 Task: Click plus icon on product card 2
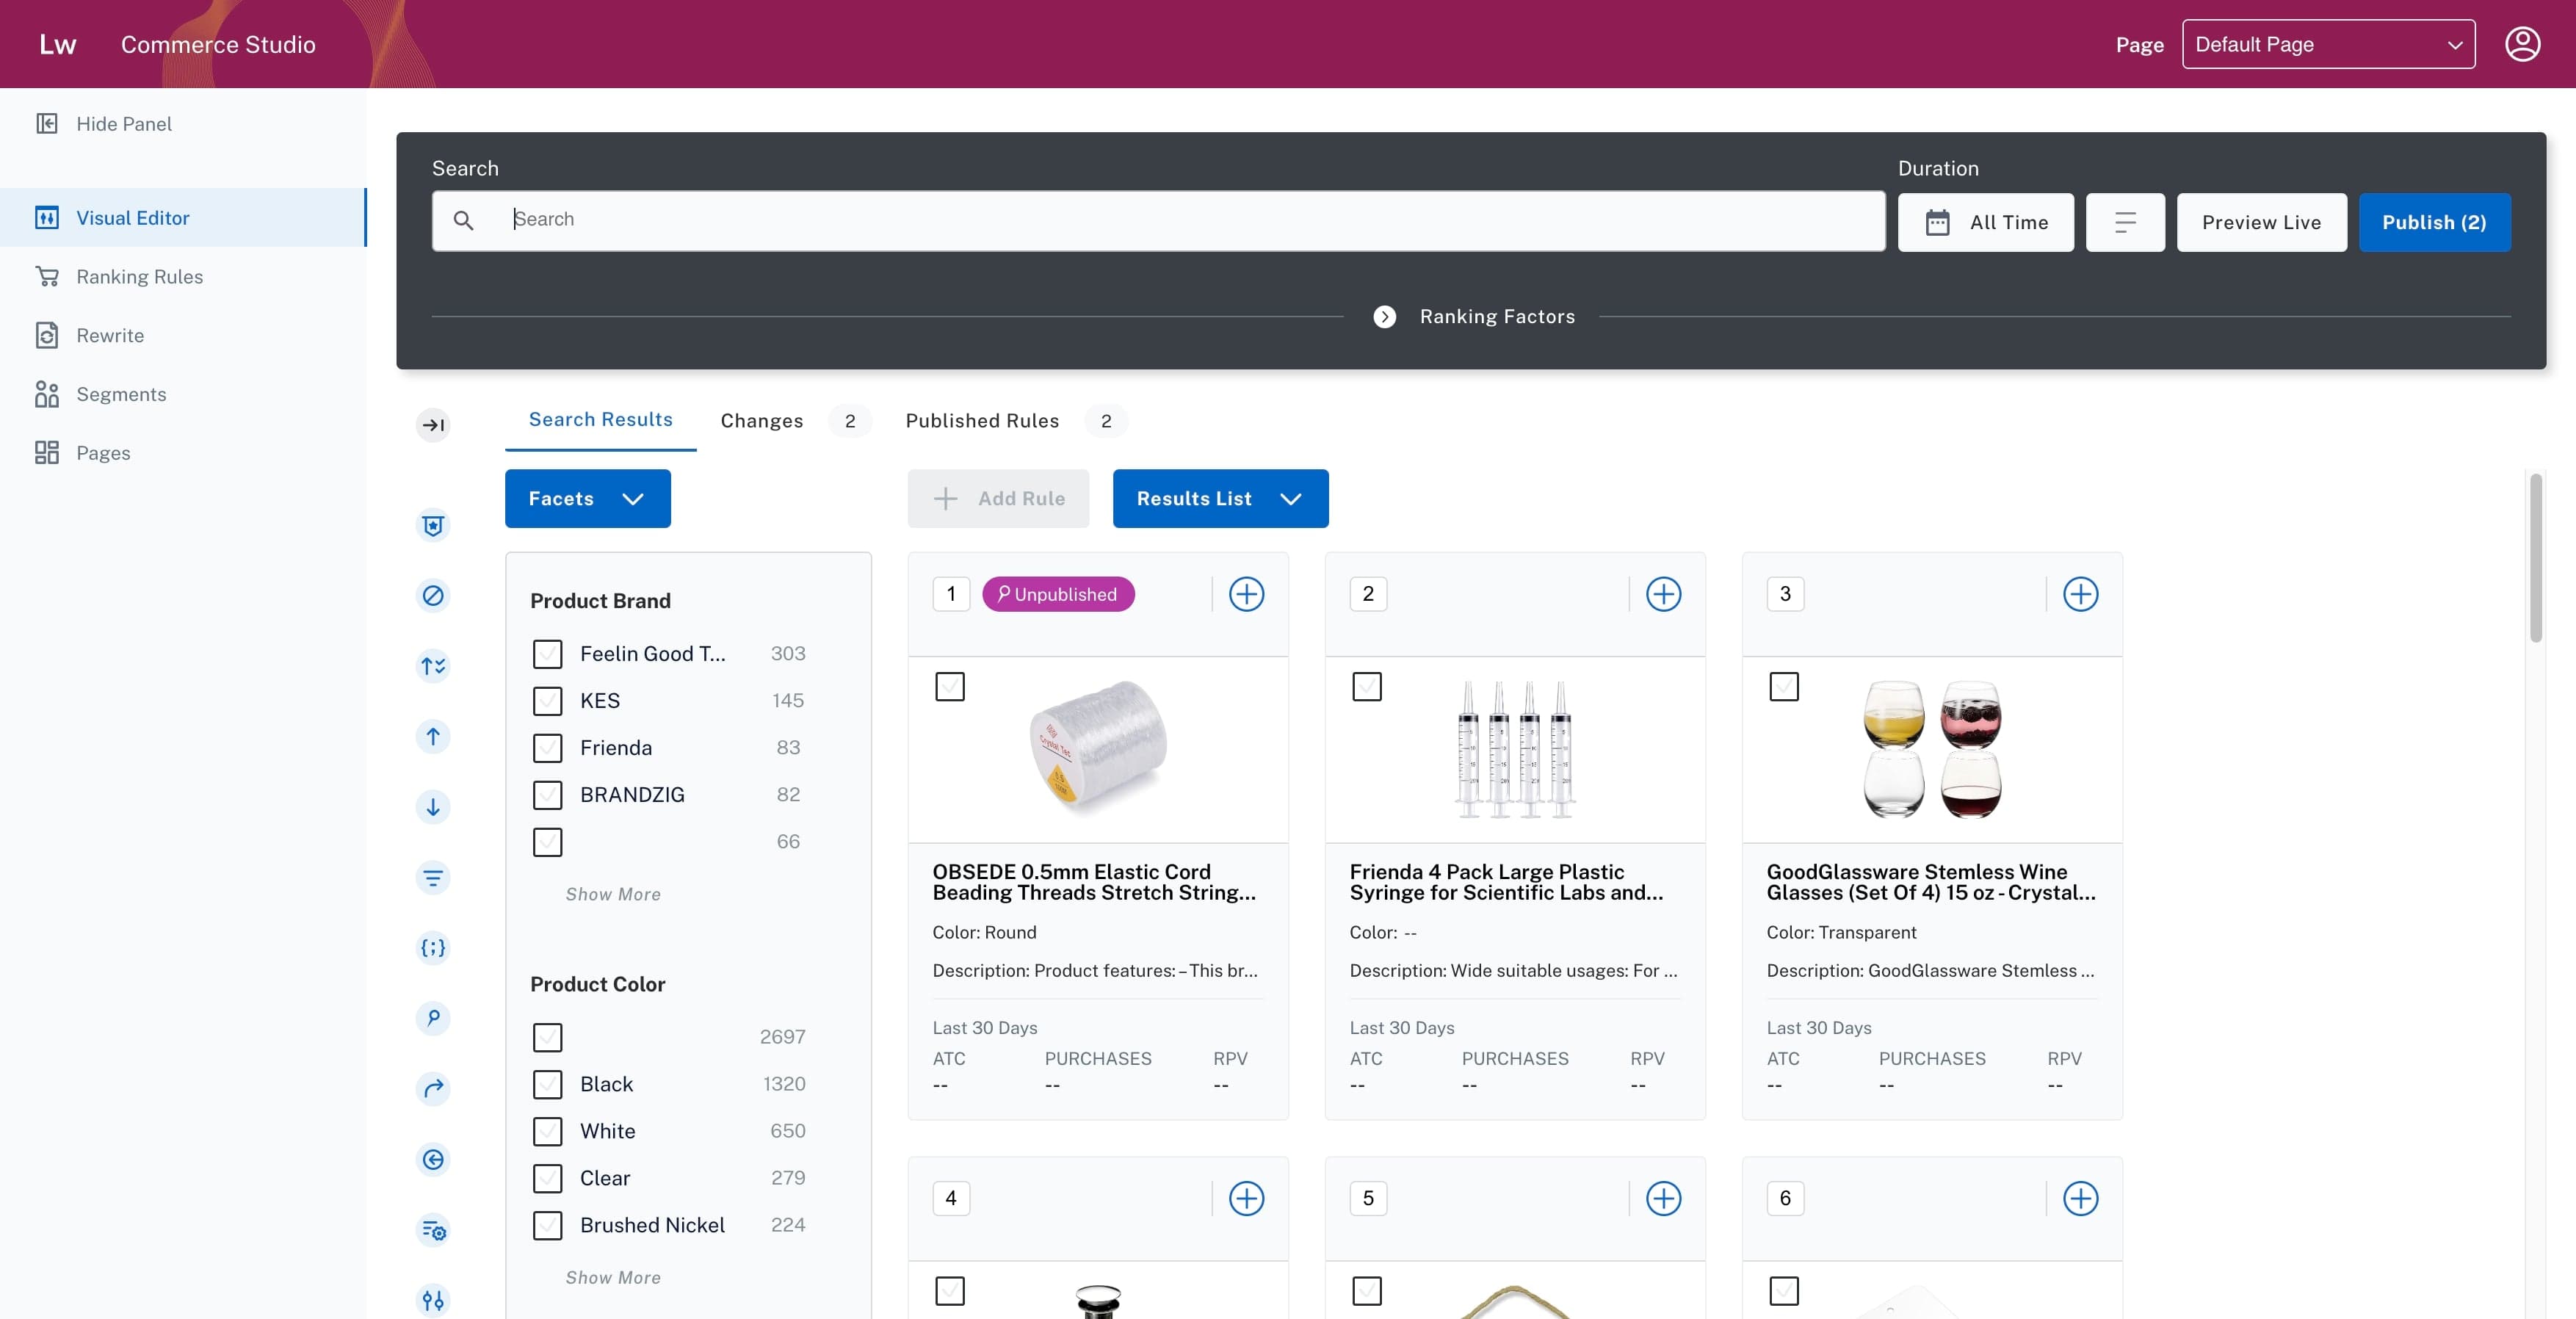point(1663,594)
